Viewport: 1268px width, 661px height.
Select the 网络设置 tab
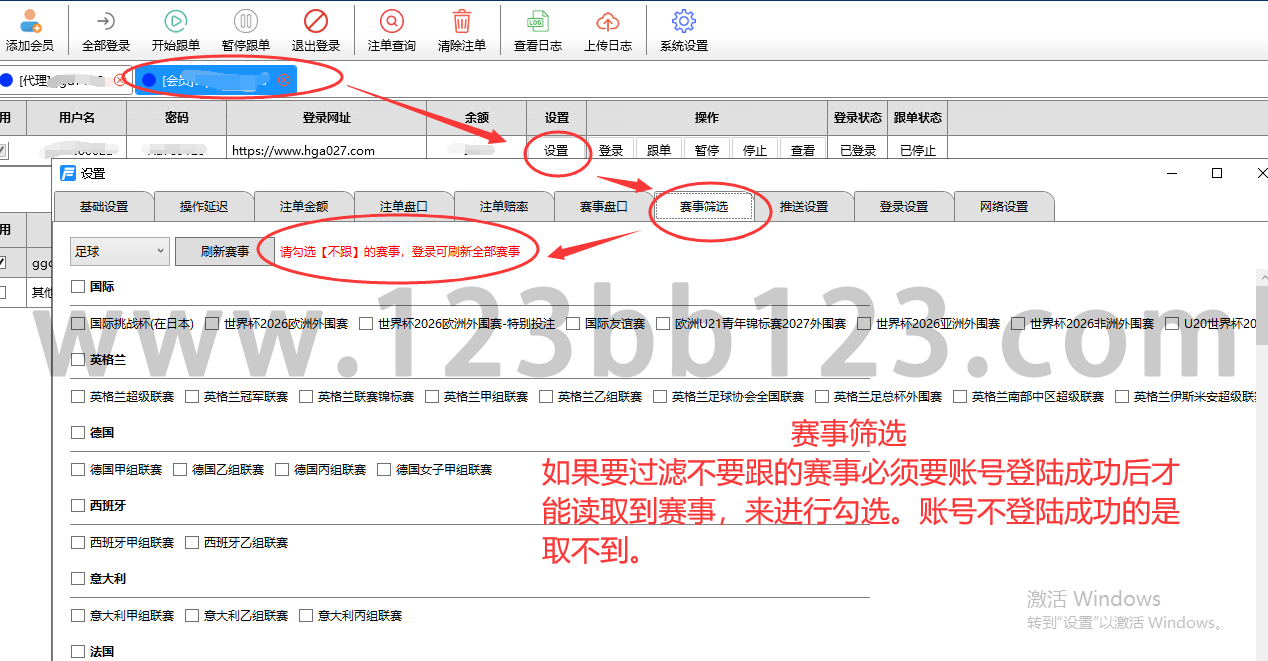[1003, 207]
